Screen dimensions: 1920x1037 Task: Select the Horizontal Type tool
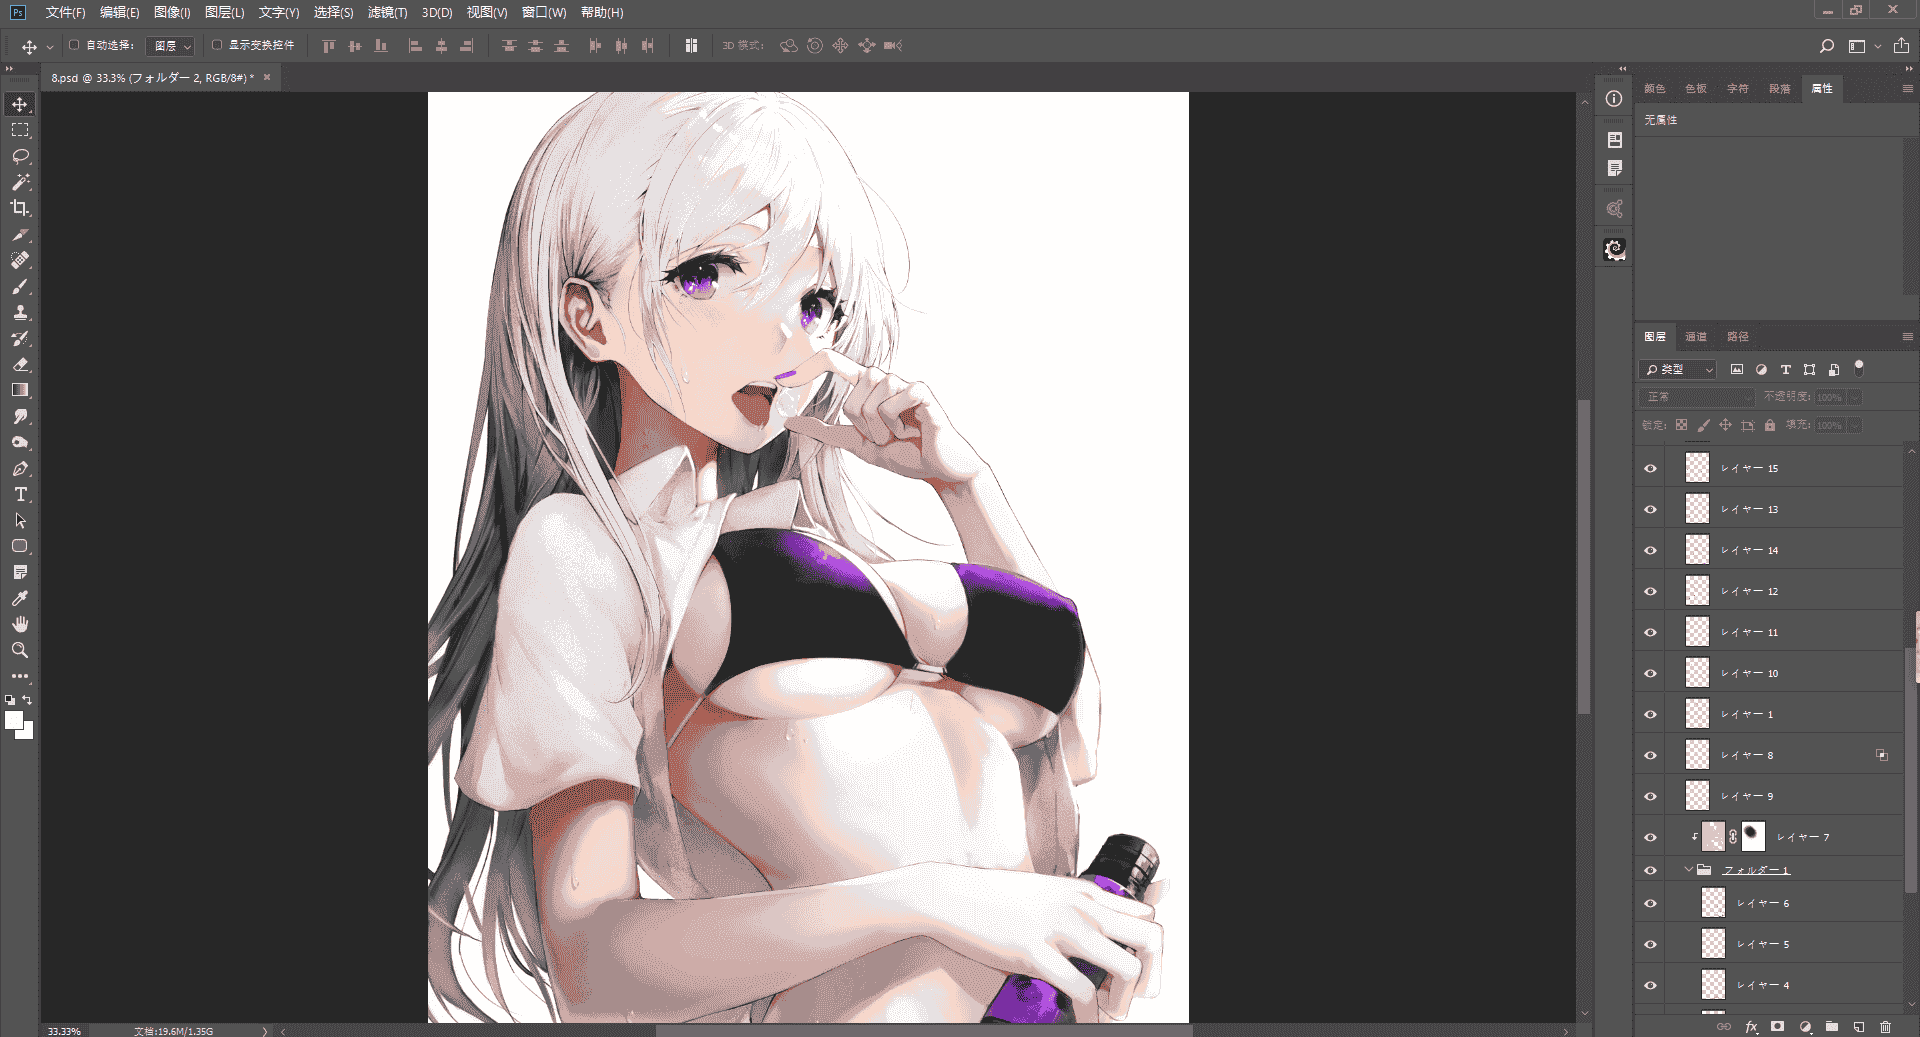point(20,494)
